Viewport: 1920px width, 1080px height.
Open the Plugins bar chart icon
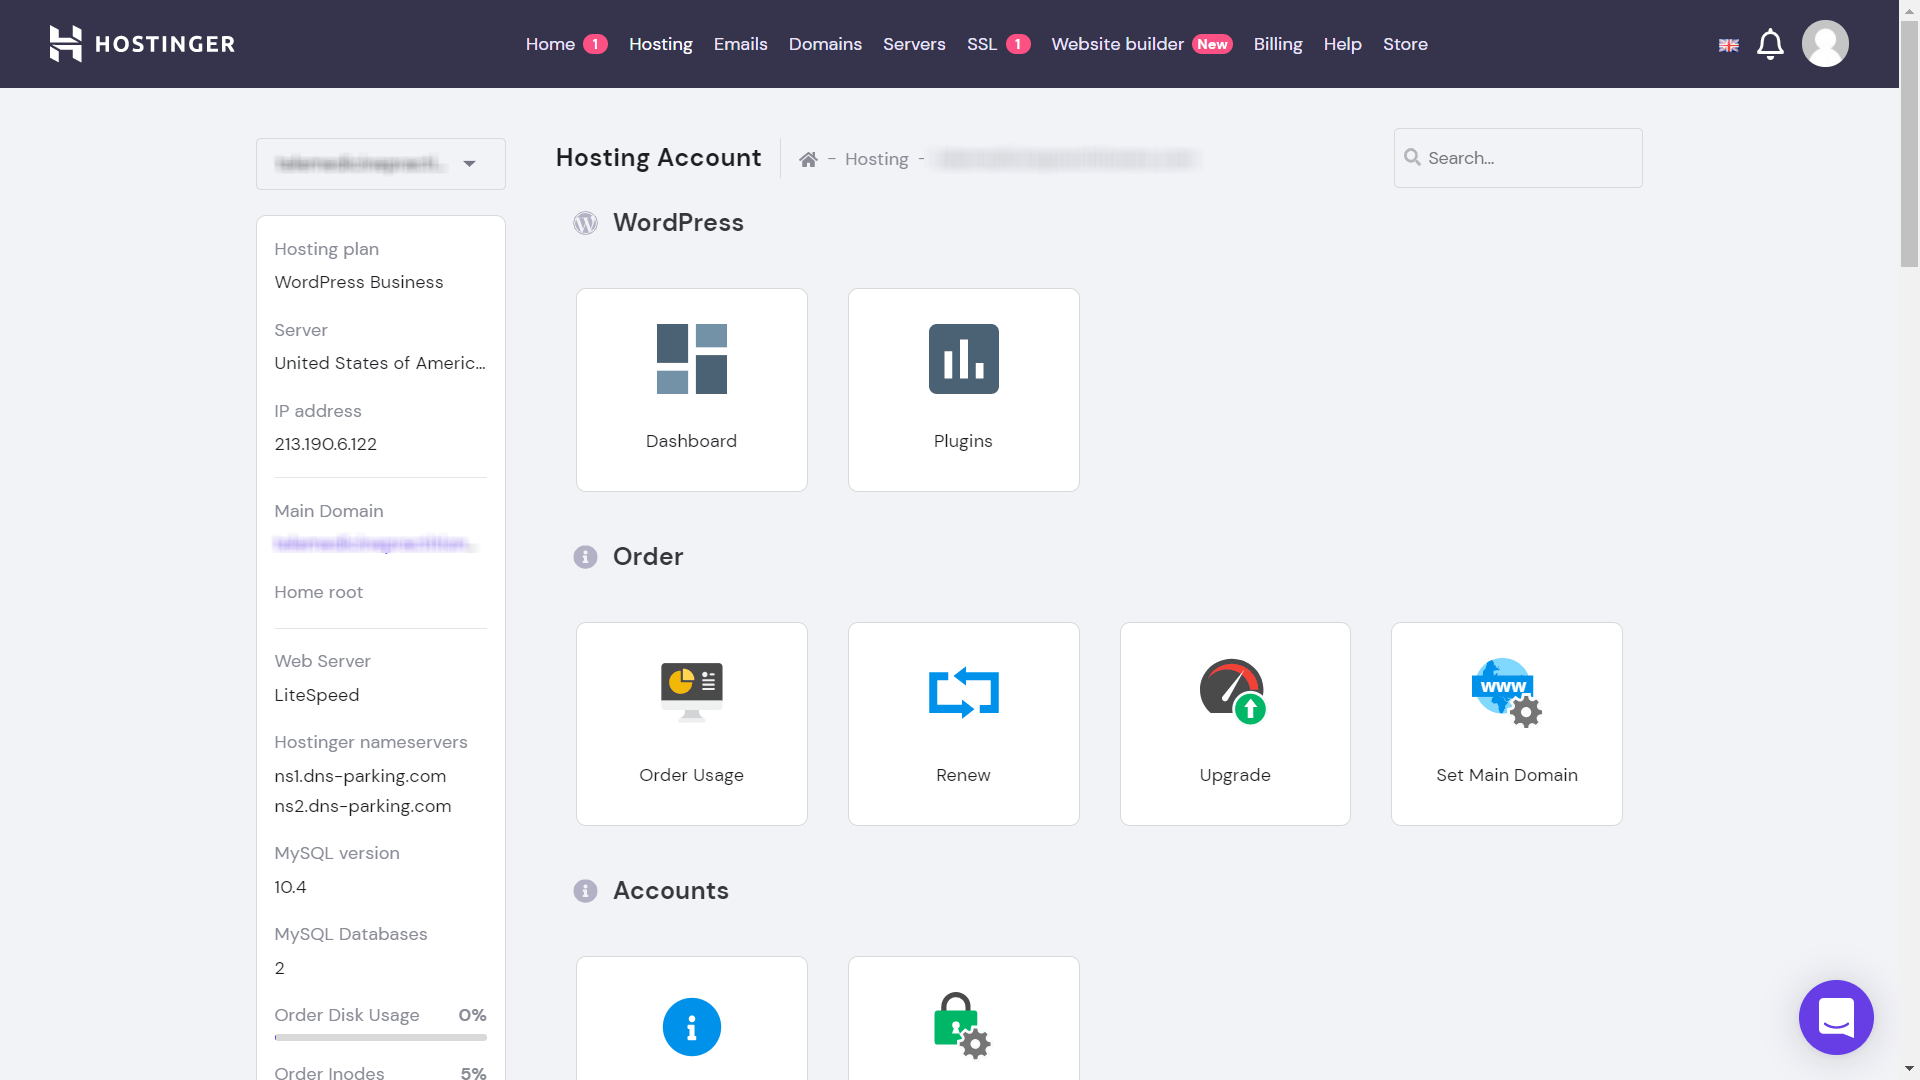pyautogui.click(x=963, y=359)
